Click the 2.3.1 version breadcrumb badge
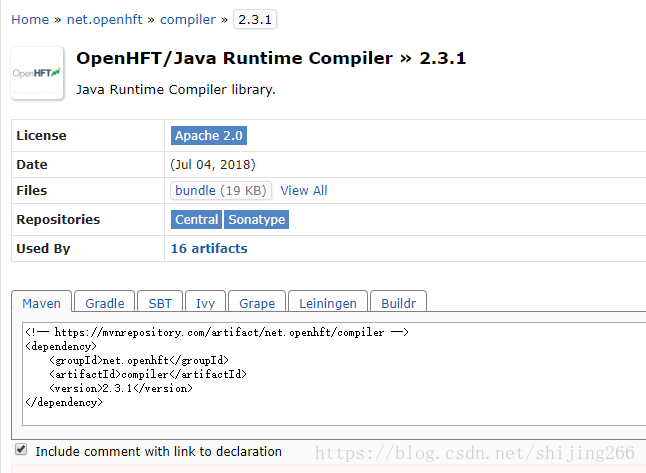Viewport: 646px width, 473px height. pyautogui.click(x=255, y=19)
